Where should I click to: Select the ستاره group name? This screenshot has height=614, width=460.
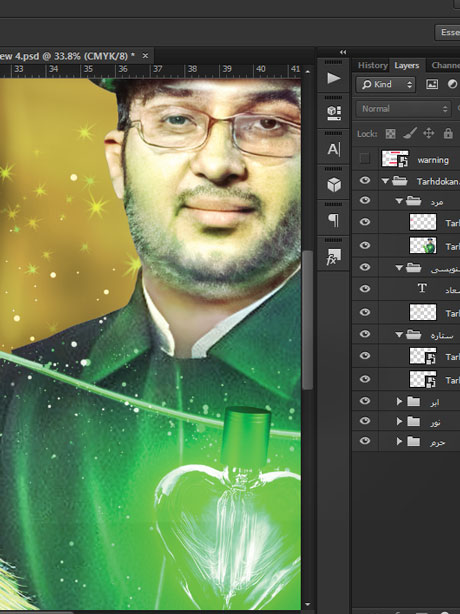tap(442, 336)
